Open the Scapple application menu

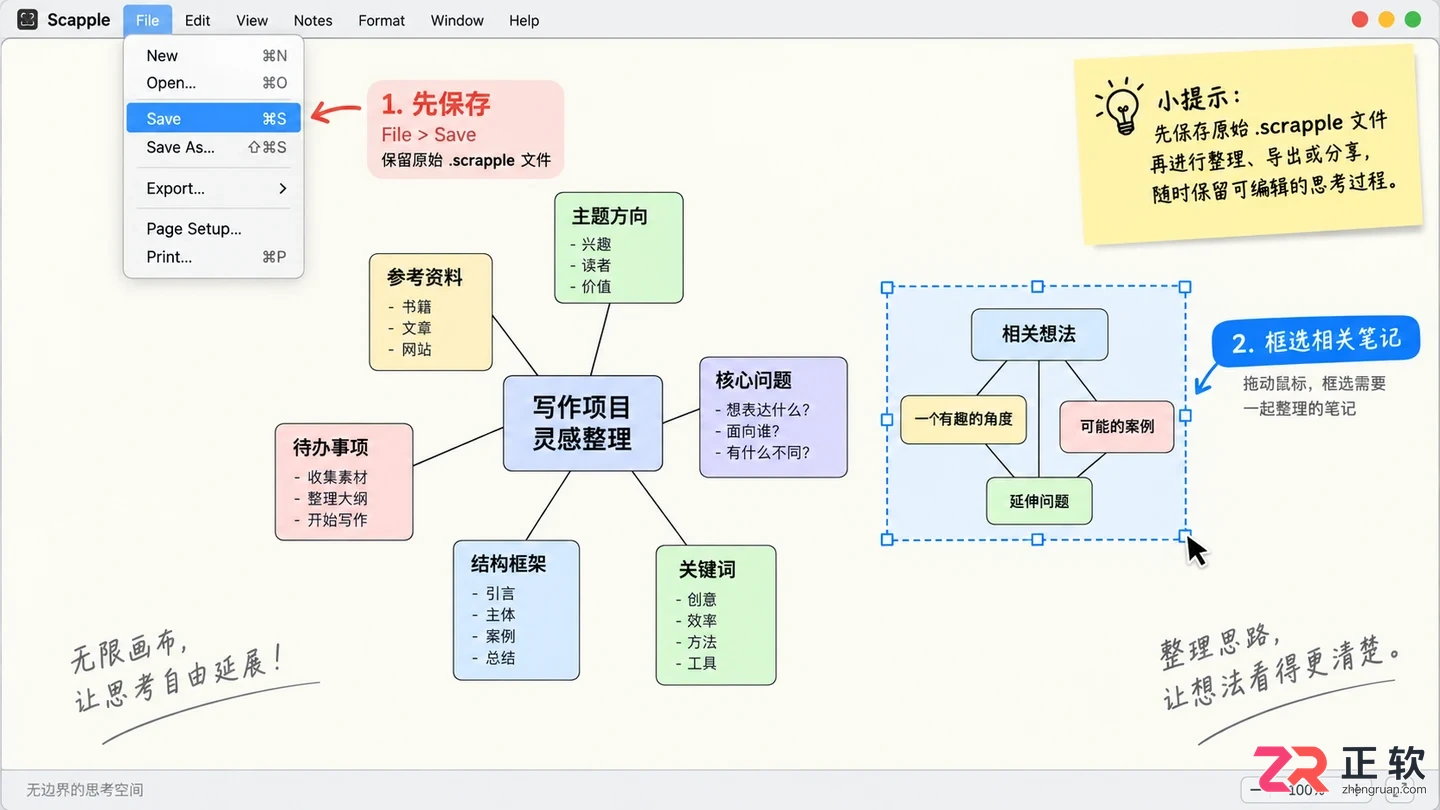point(79,20)
